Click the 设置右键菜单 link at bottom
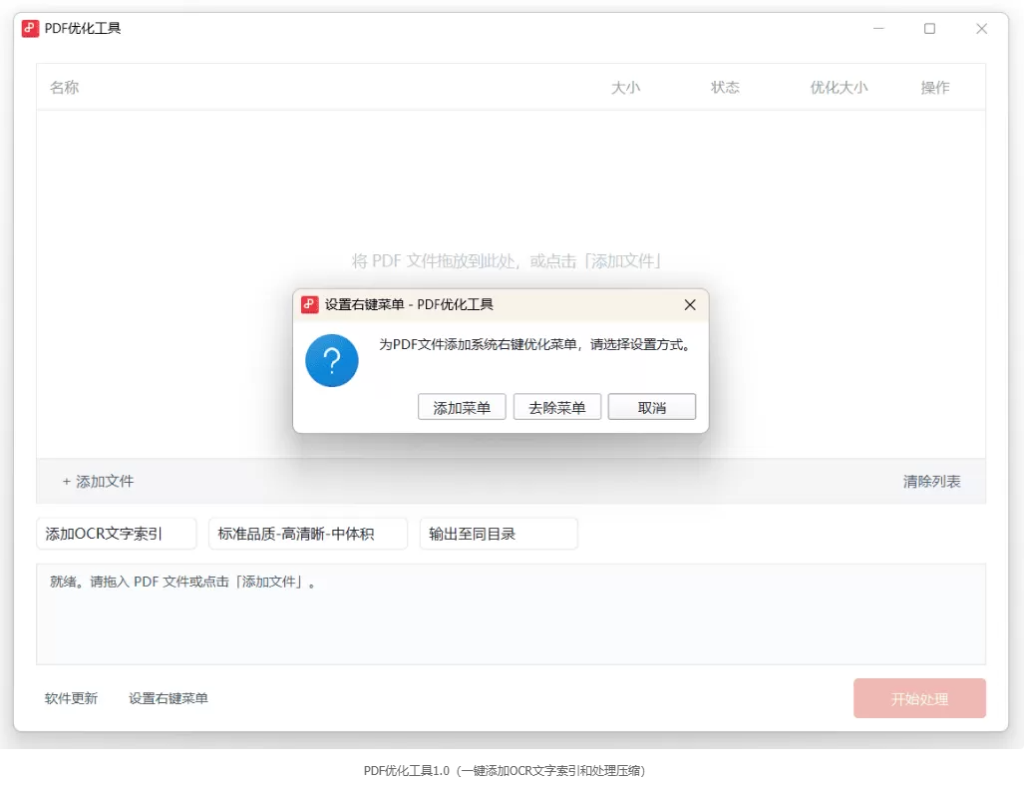The height and width of the screenshot is (785, 1024). pos(168,698)
